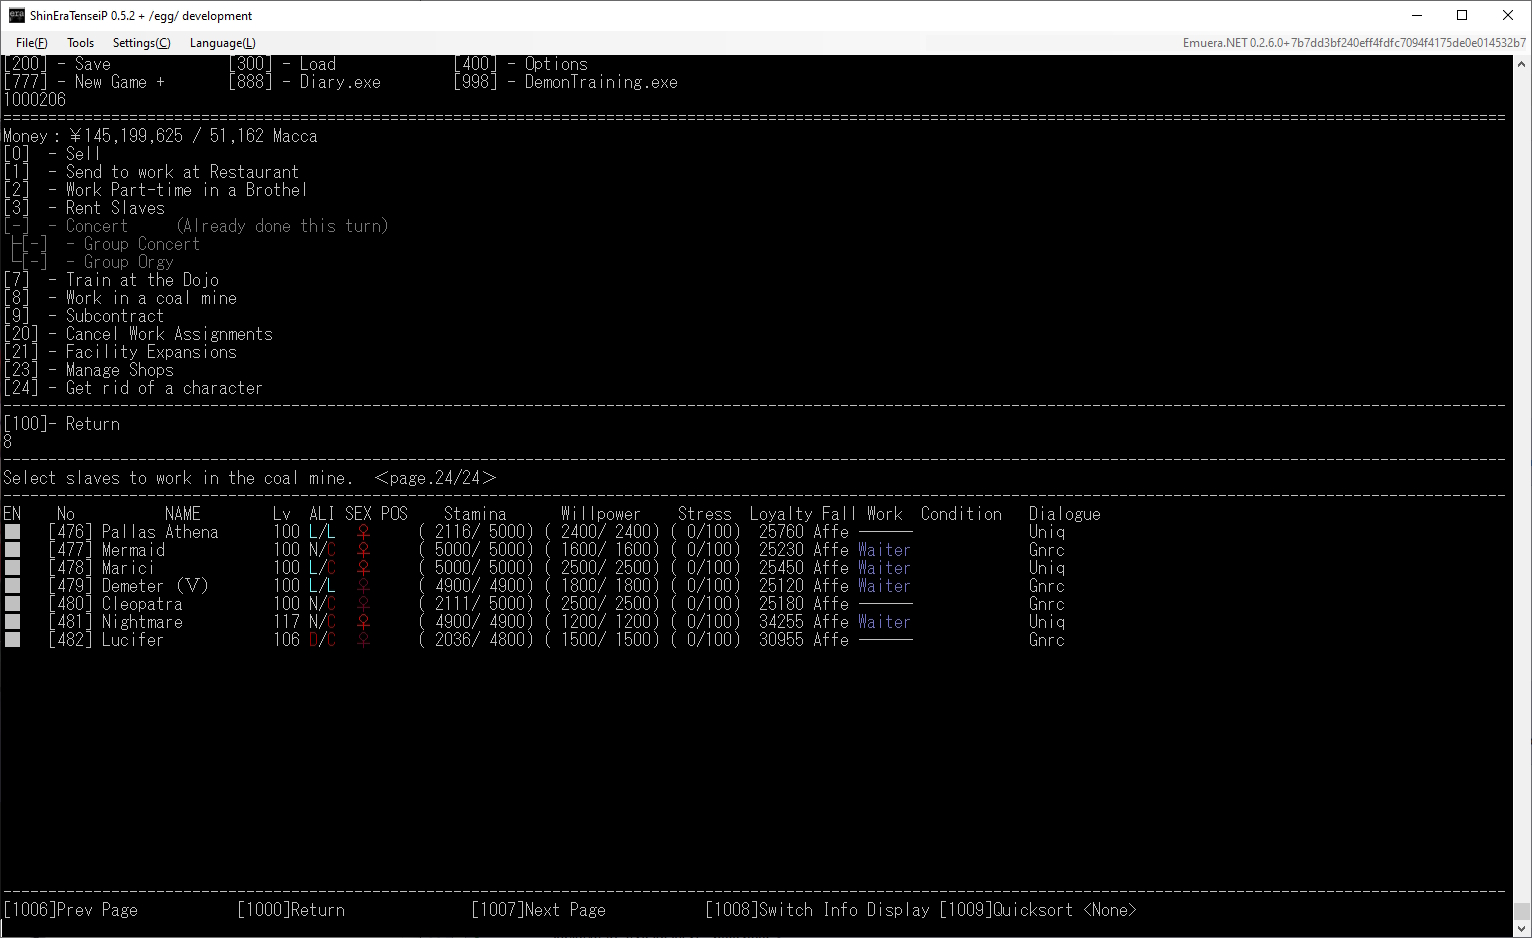Select [8] Work in a coal mine
The image size is (1532, 938).
[120, 298]
